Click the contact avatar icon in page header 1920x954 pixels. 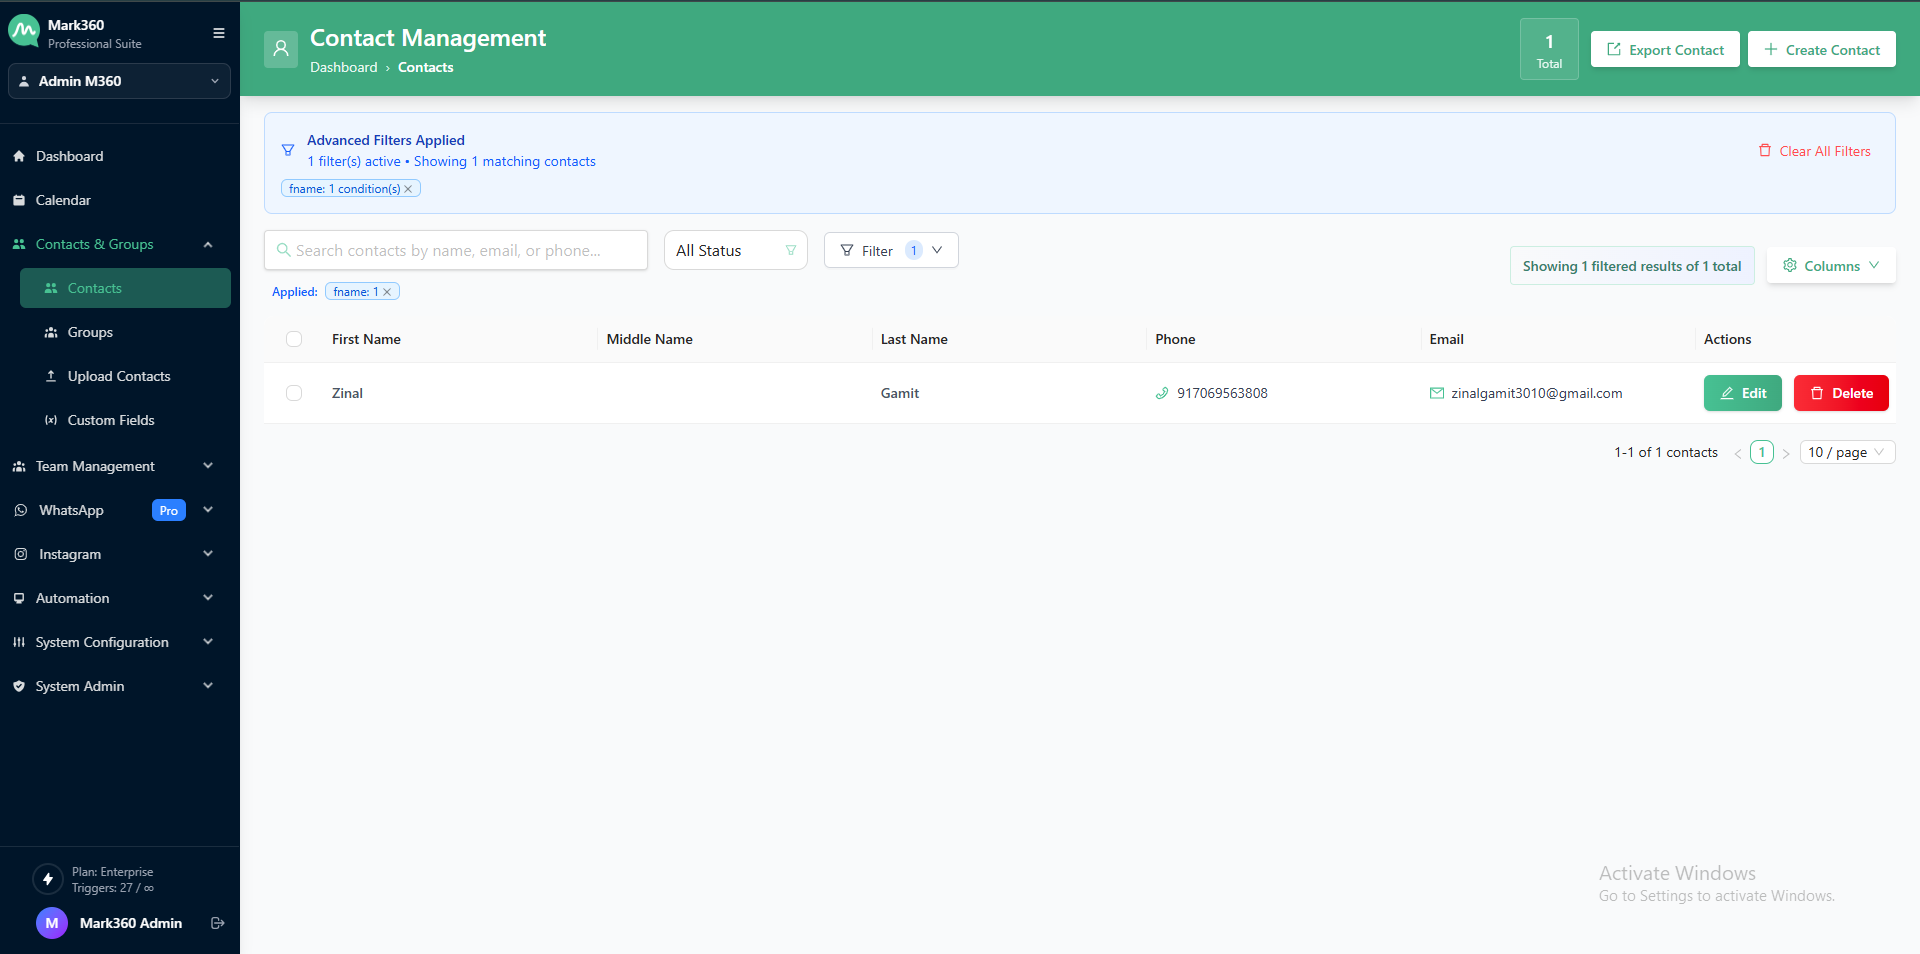coord(281,49)
